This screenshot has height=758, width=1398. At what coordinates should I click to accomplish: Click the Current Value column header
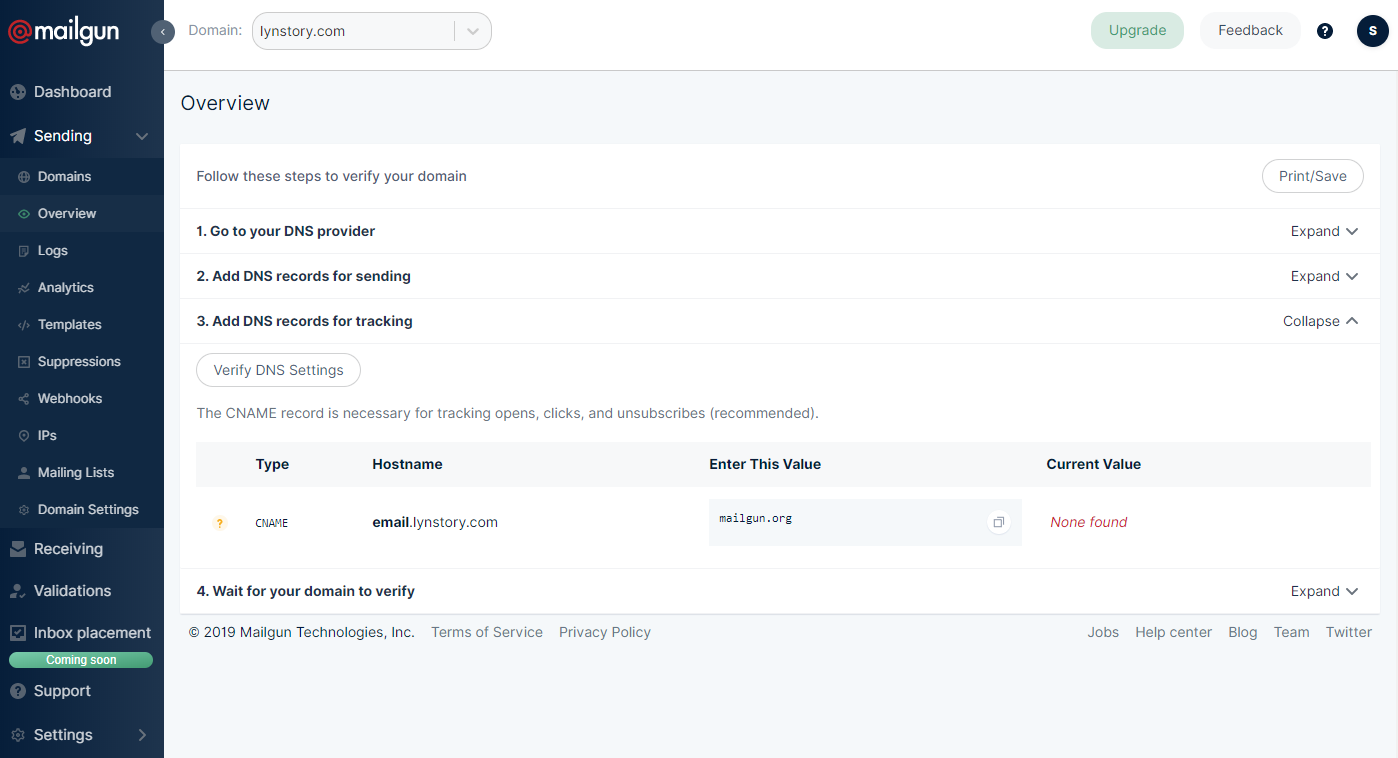tap(1093, 464)
